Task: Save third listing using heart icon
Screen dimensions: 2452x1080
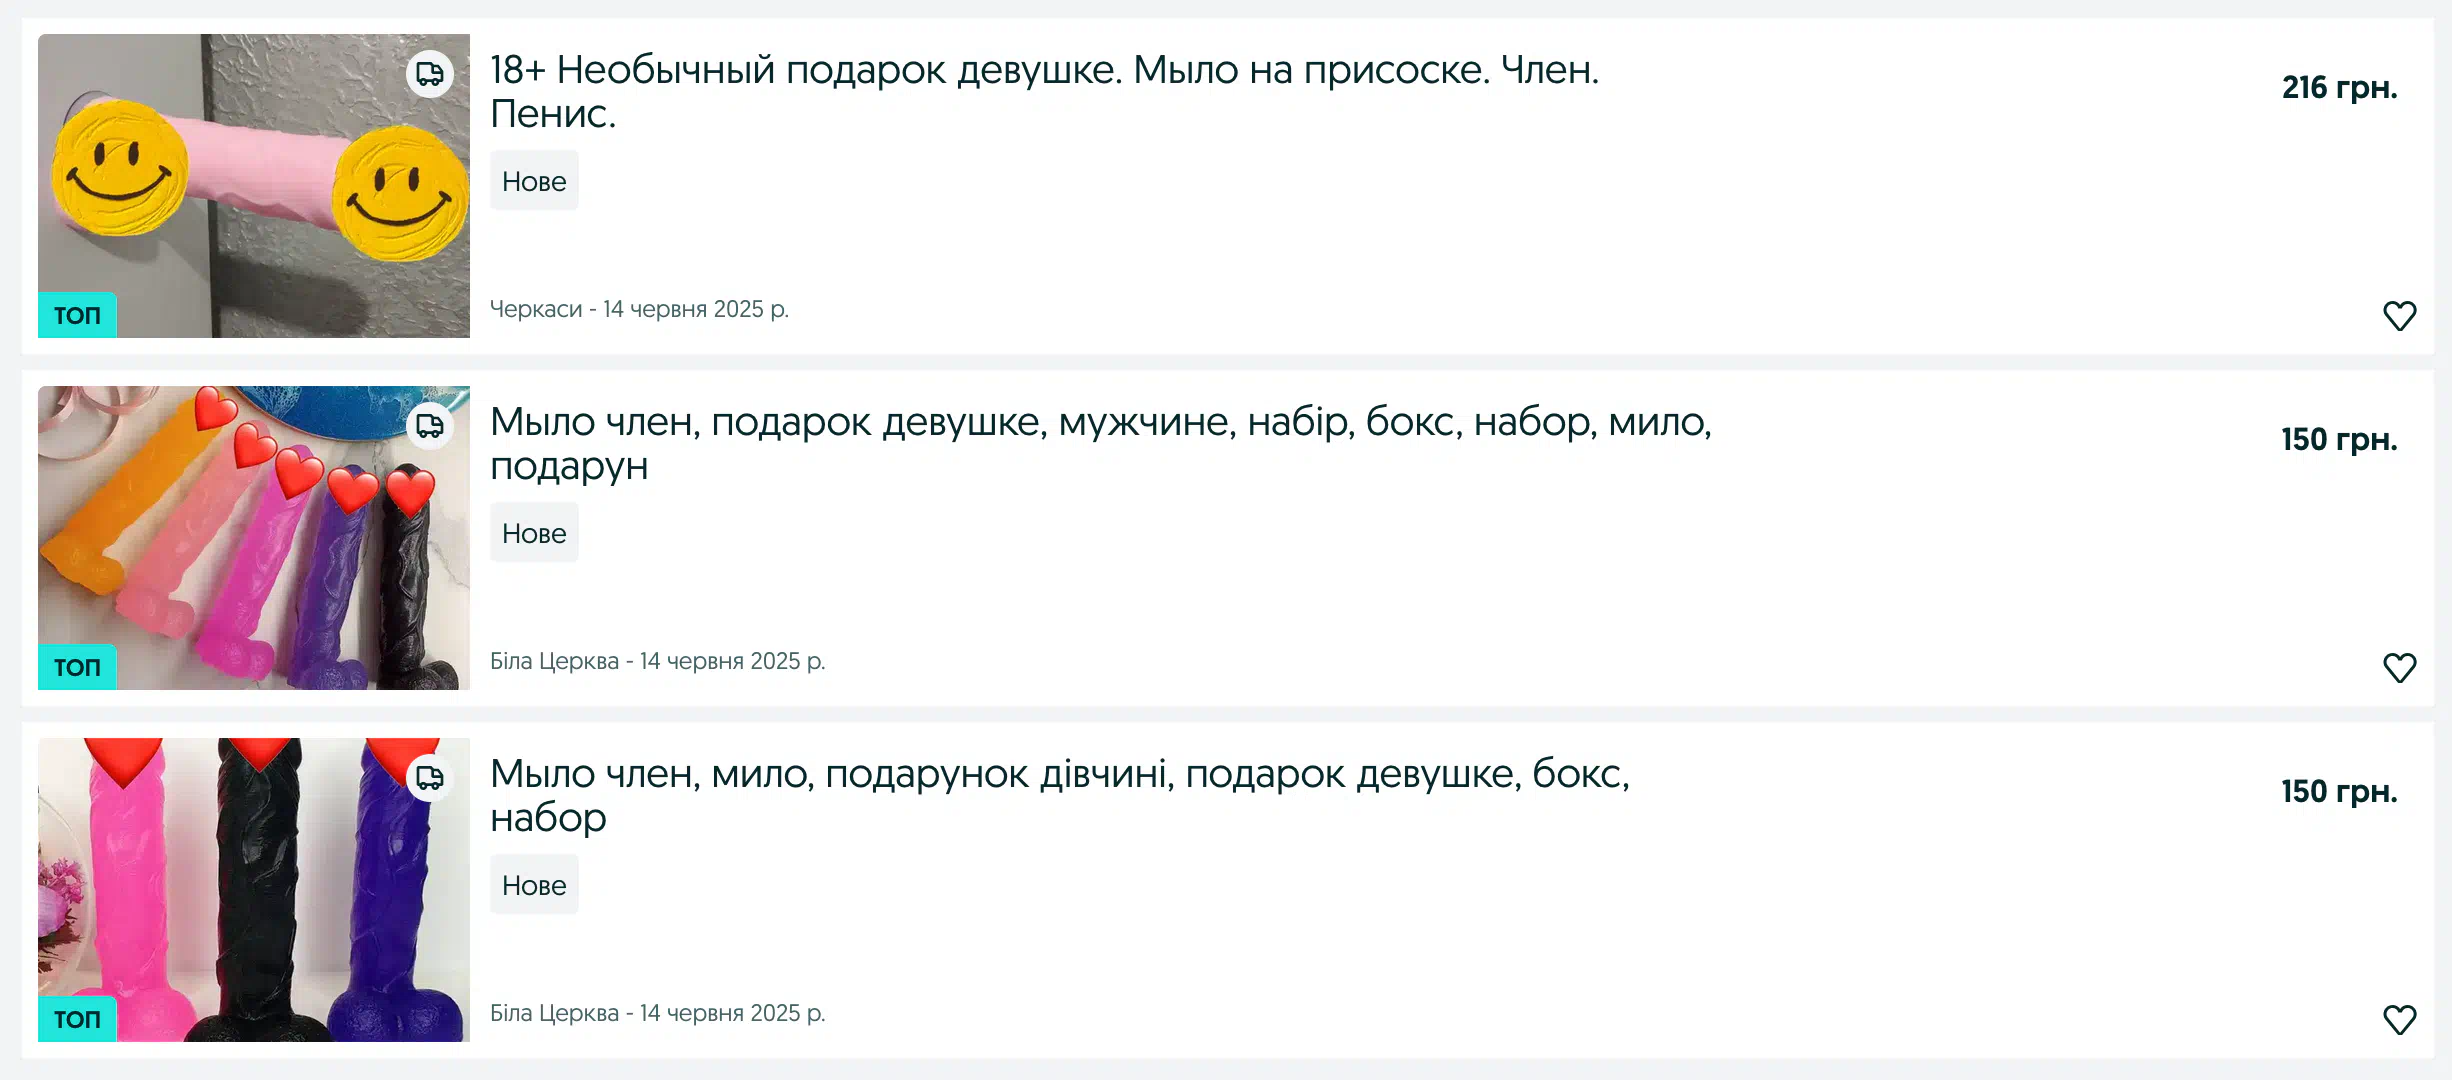Action: (2399, 1020)
